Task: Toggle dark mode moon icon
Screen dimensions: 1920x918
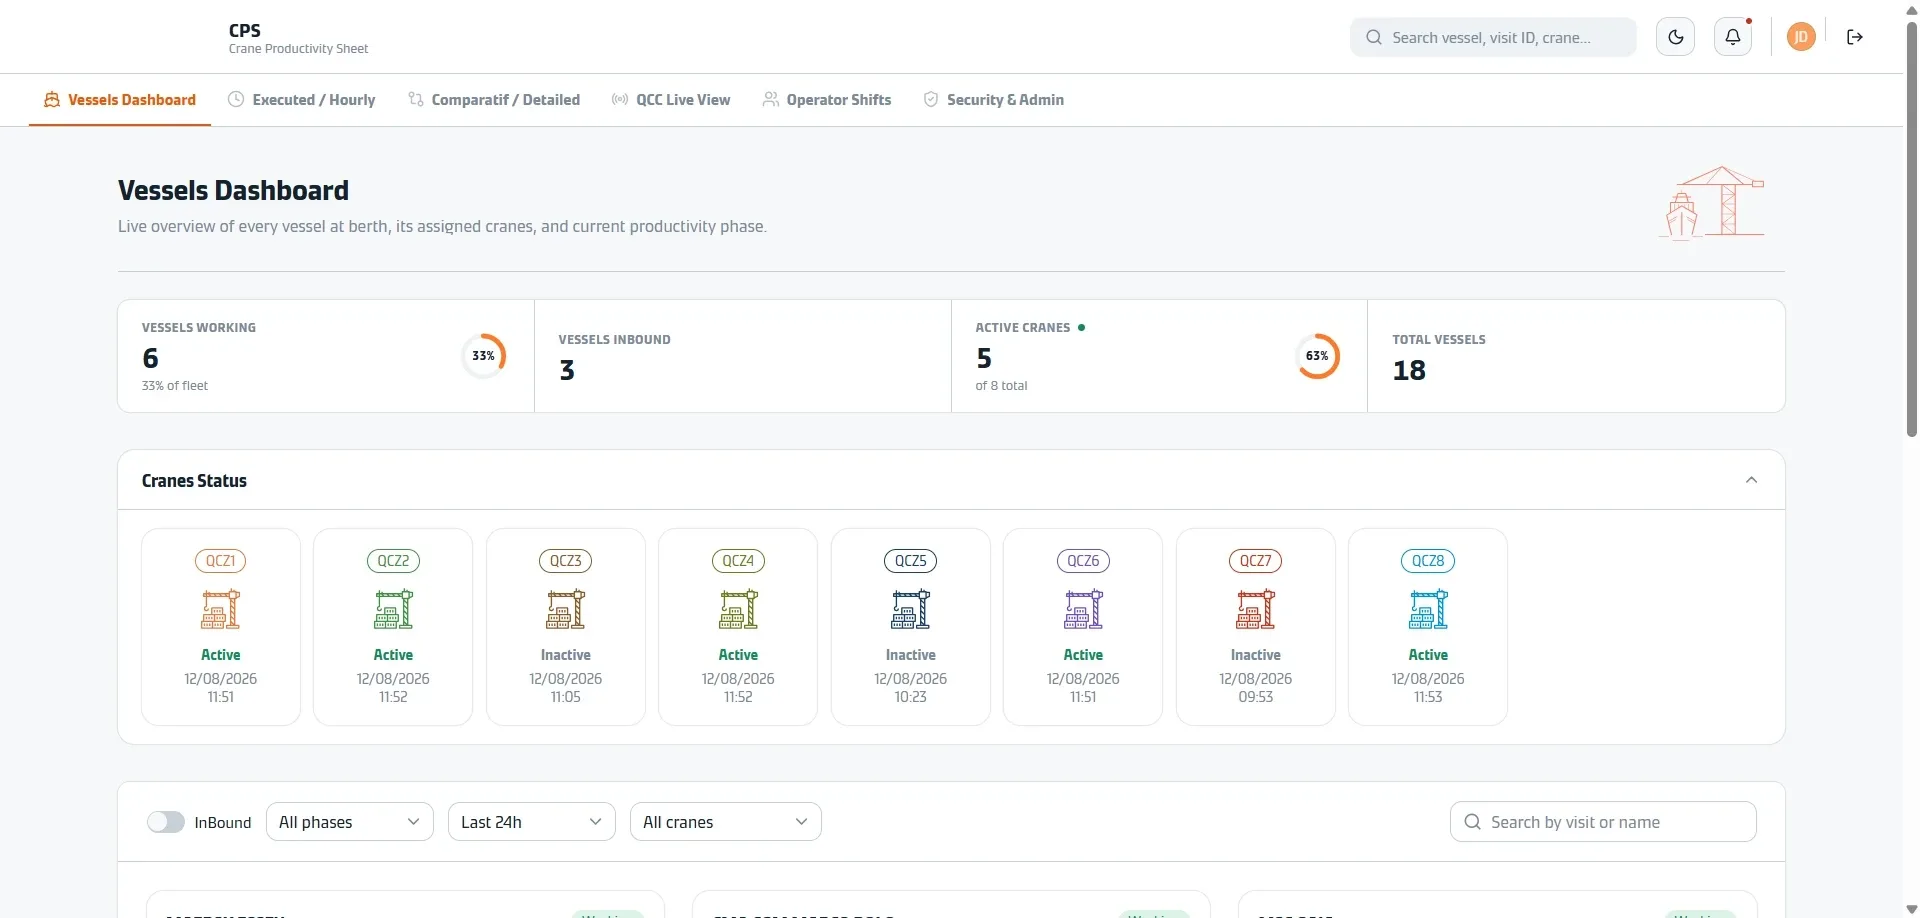Action: point(1676,37)
